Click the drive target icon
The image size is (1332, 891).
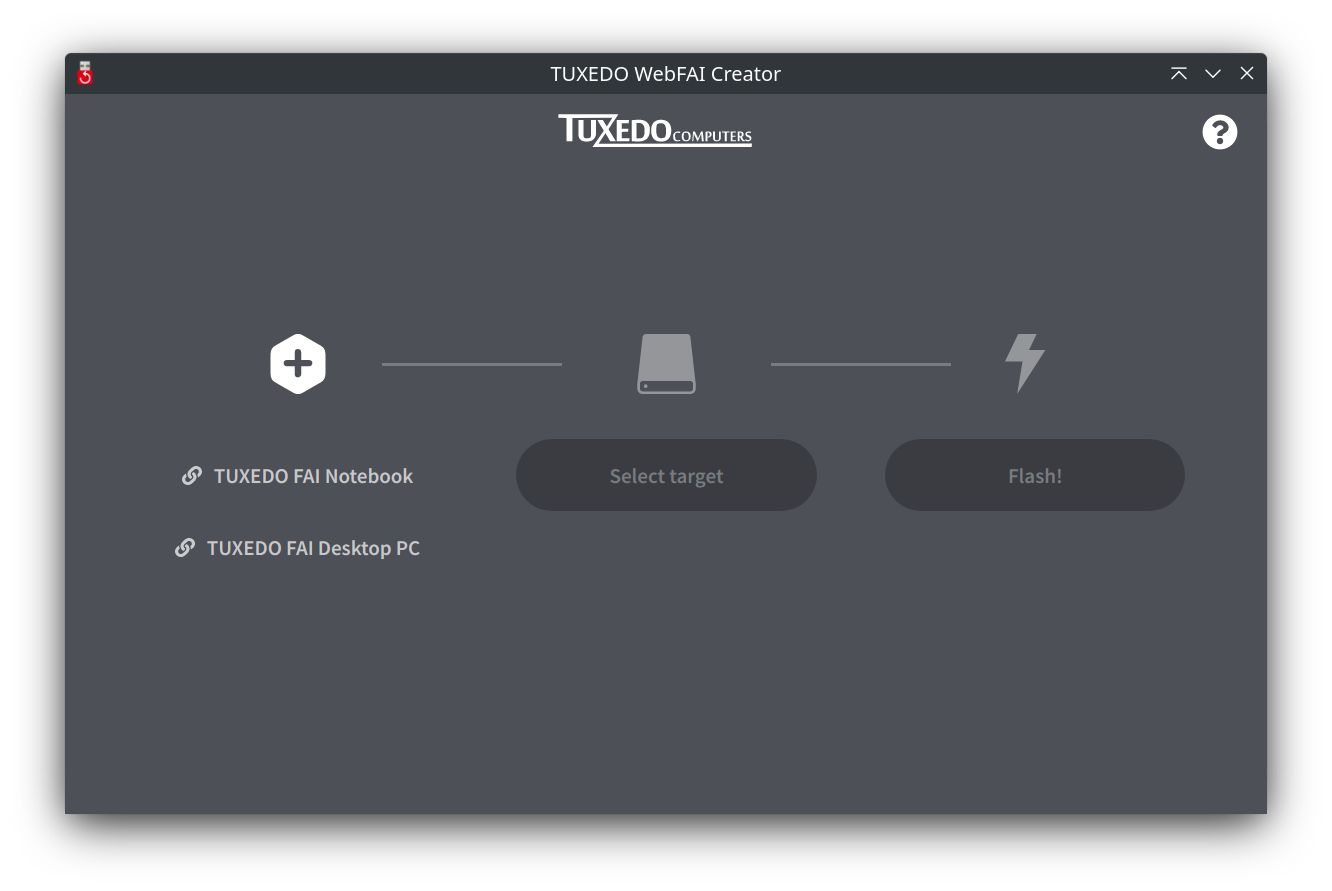pyautogui.click(x=666, y=364)
